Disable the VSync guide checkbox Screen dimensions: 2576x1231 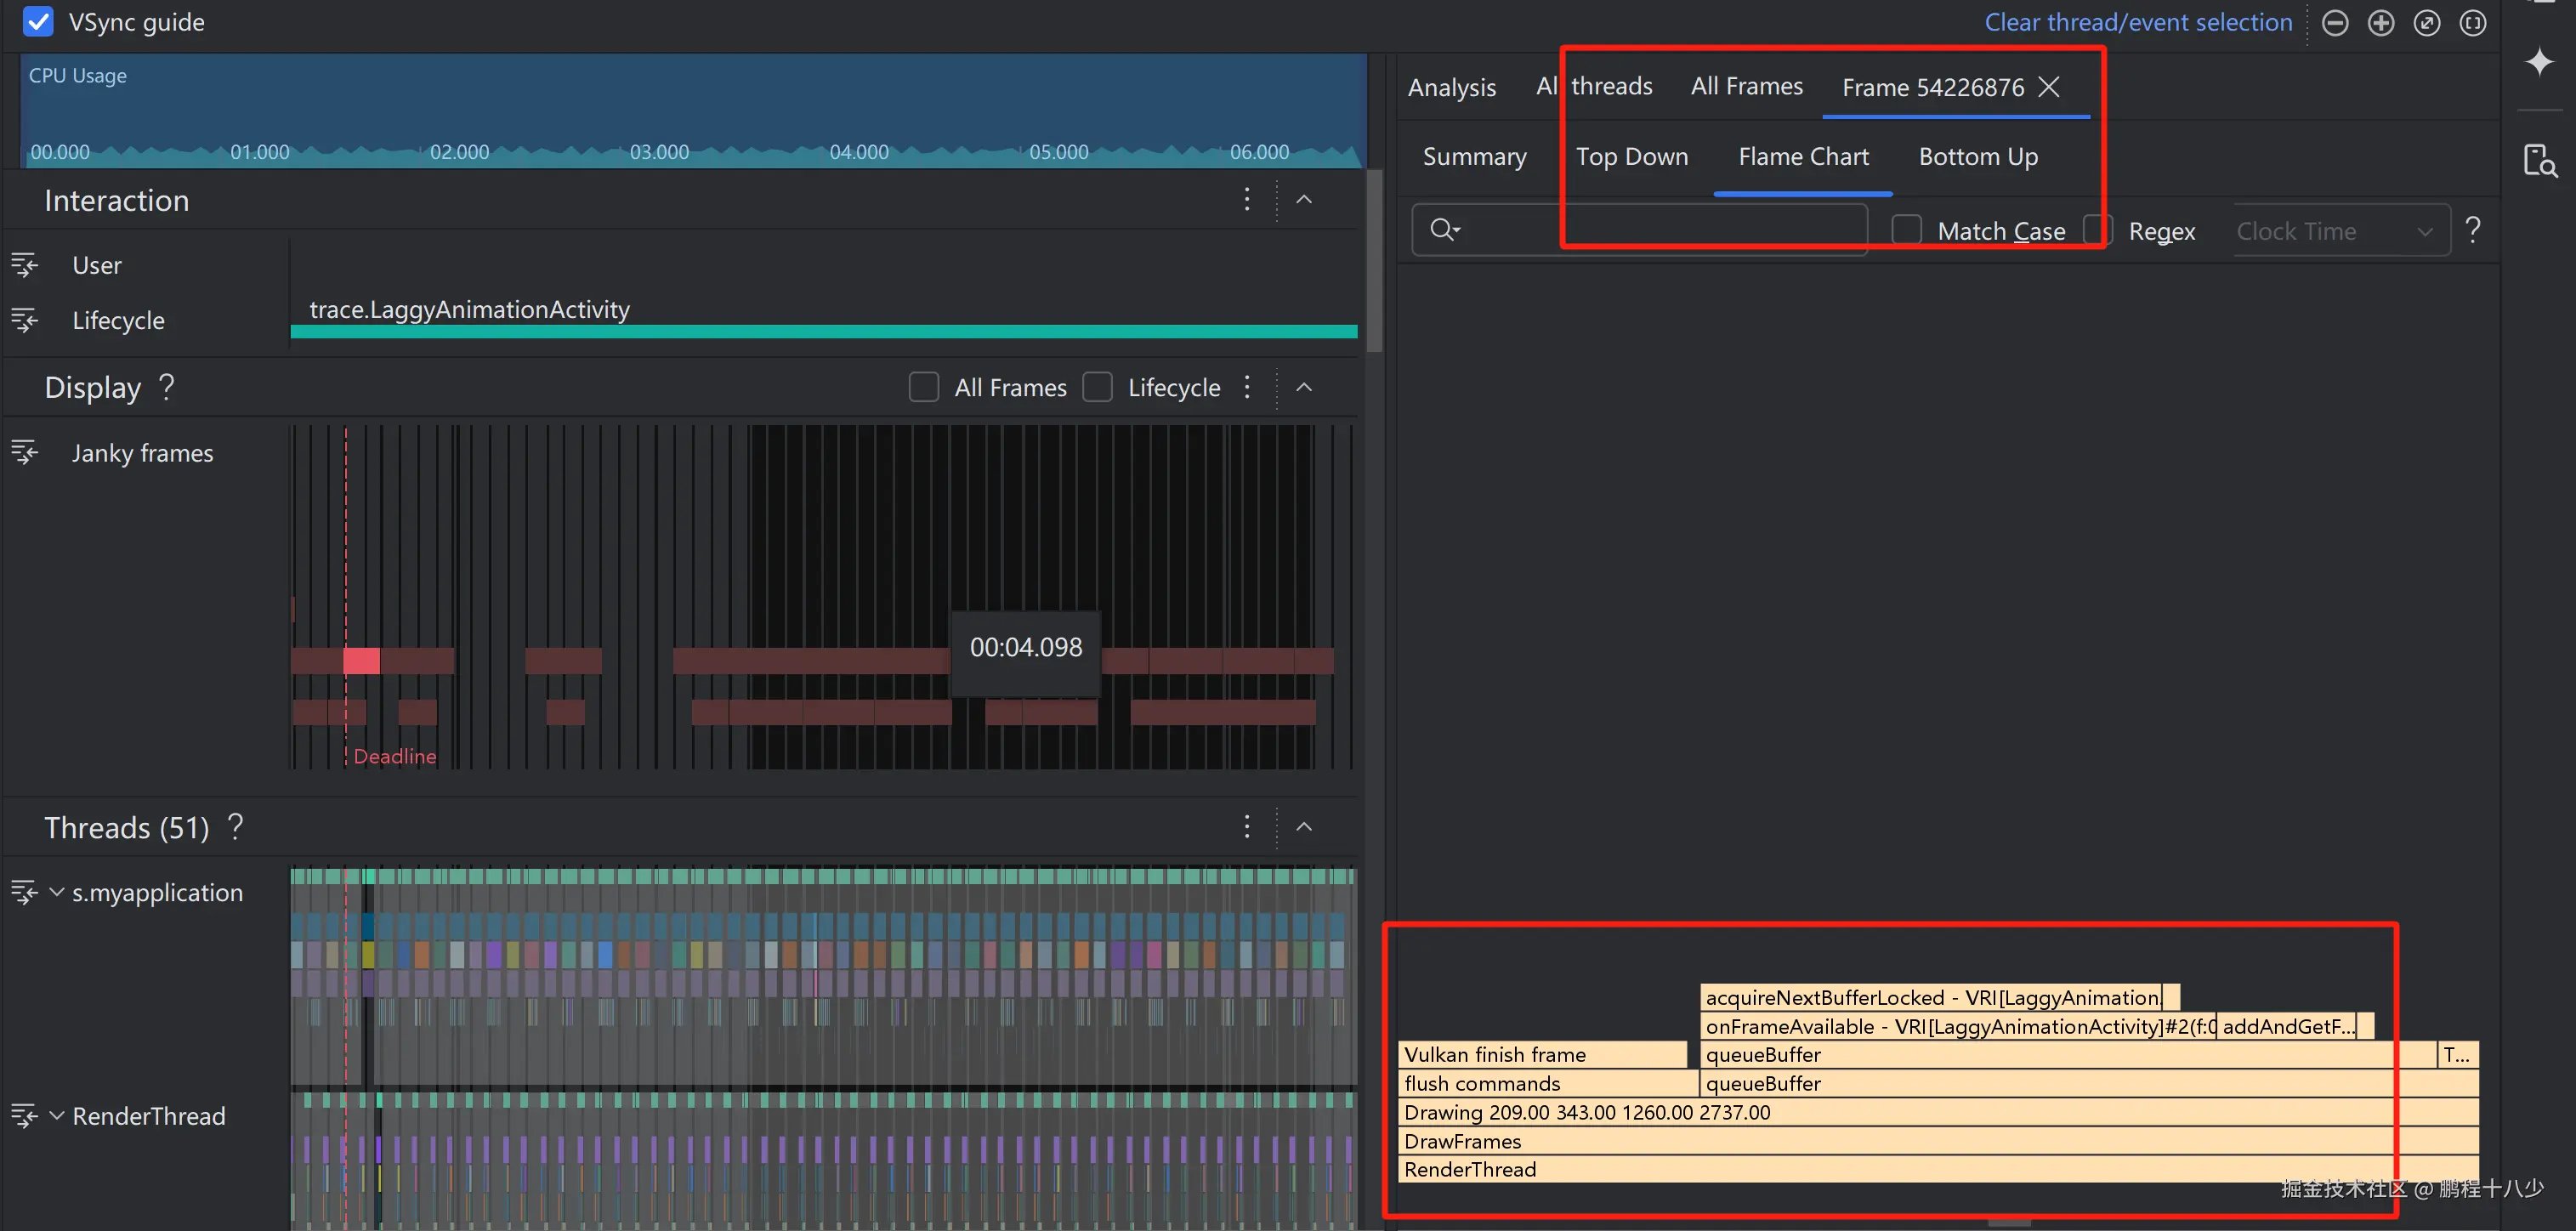tap(38, 22)
